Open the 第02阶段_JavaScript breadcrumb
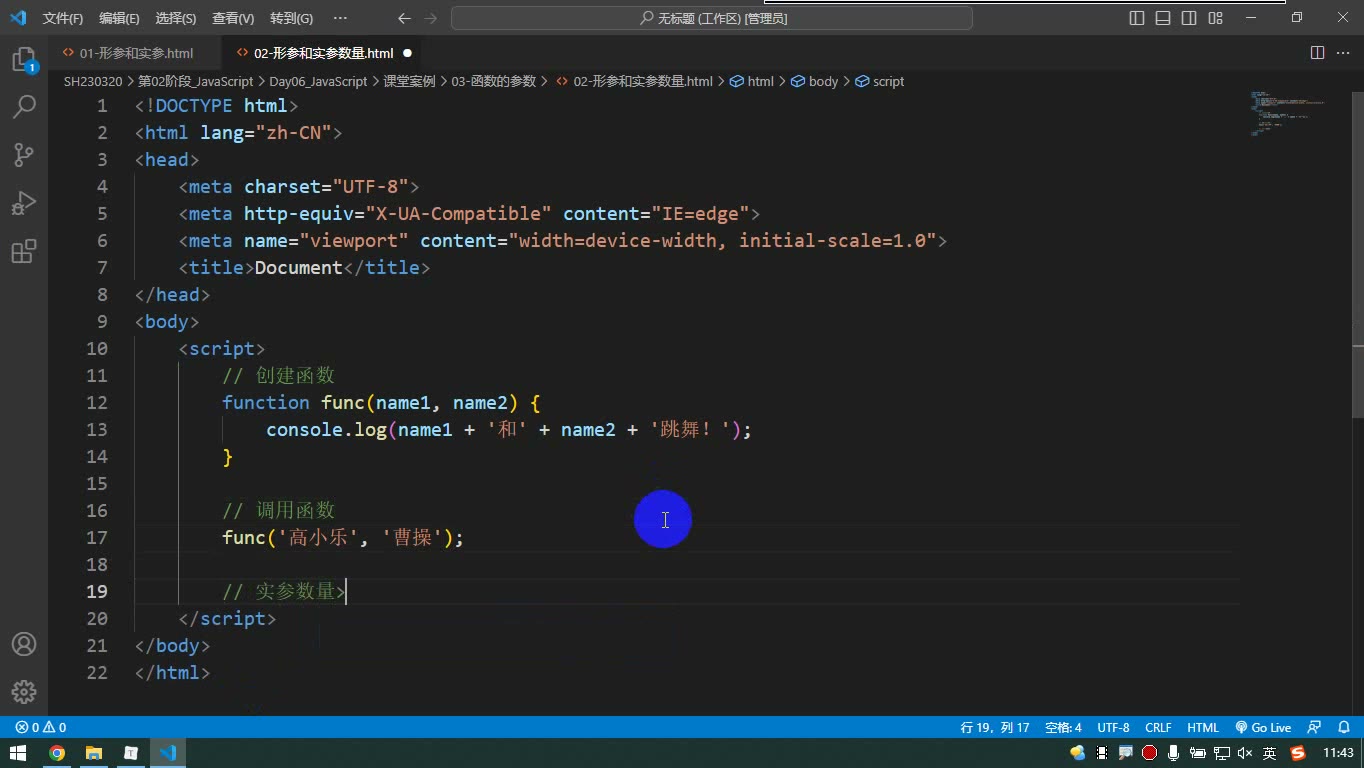This screenshot has width=1364, height=768. (x=195, y=81)
